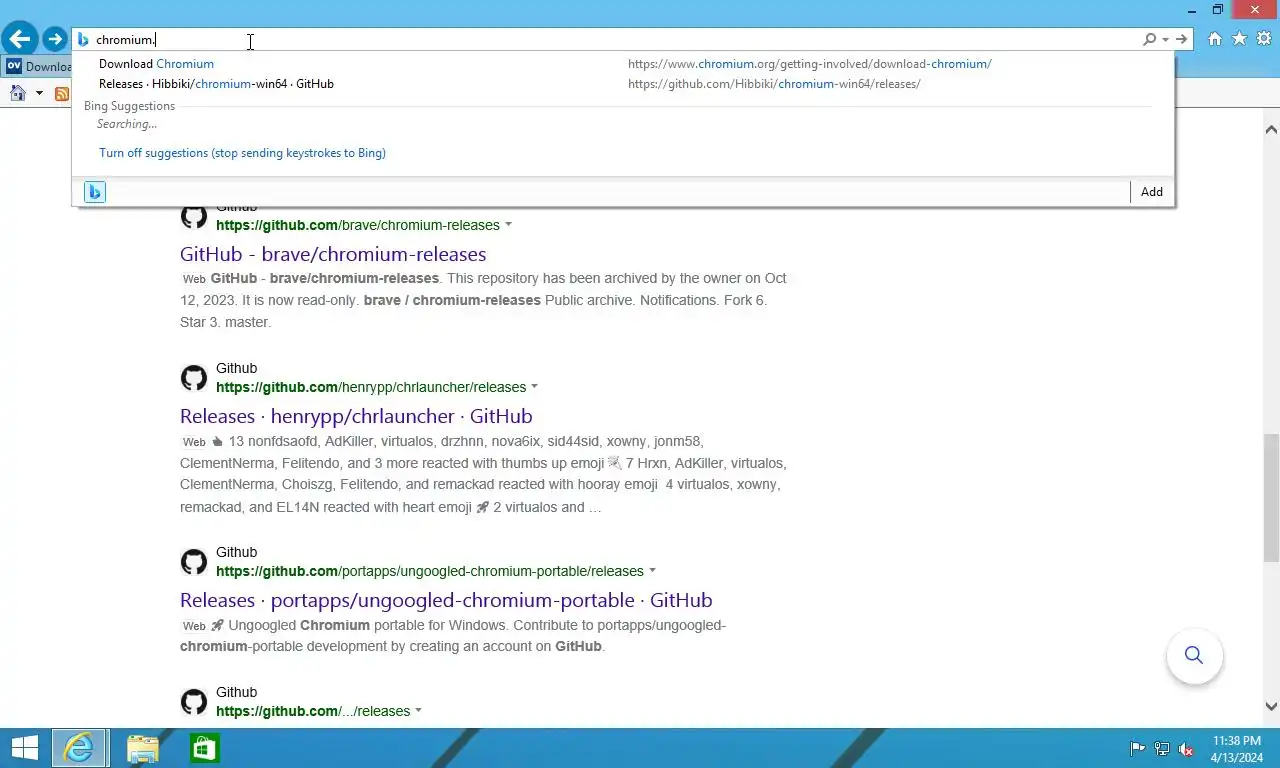Viewport: 1280px width, 768px height.
Task: Click Internet Explorer taskbar icon
Action: (79, 748)
